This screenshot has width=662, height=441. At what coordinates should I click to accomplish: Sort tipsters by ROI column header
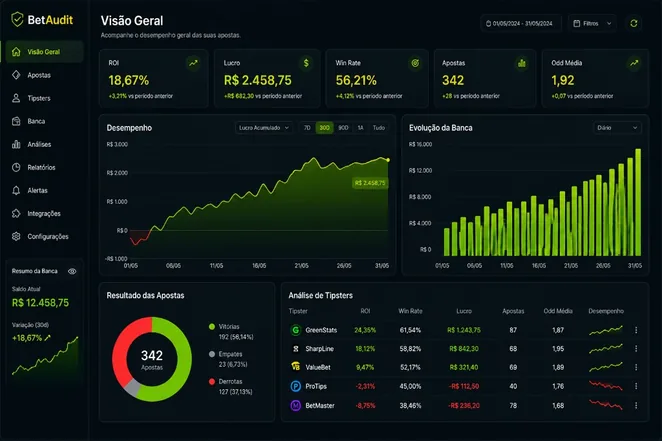[365, 311]
